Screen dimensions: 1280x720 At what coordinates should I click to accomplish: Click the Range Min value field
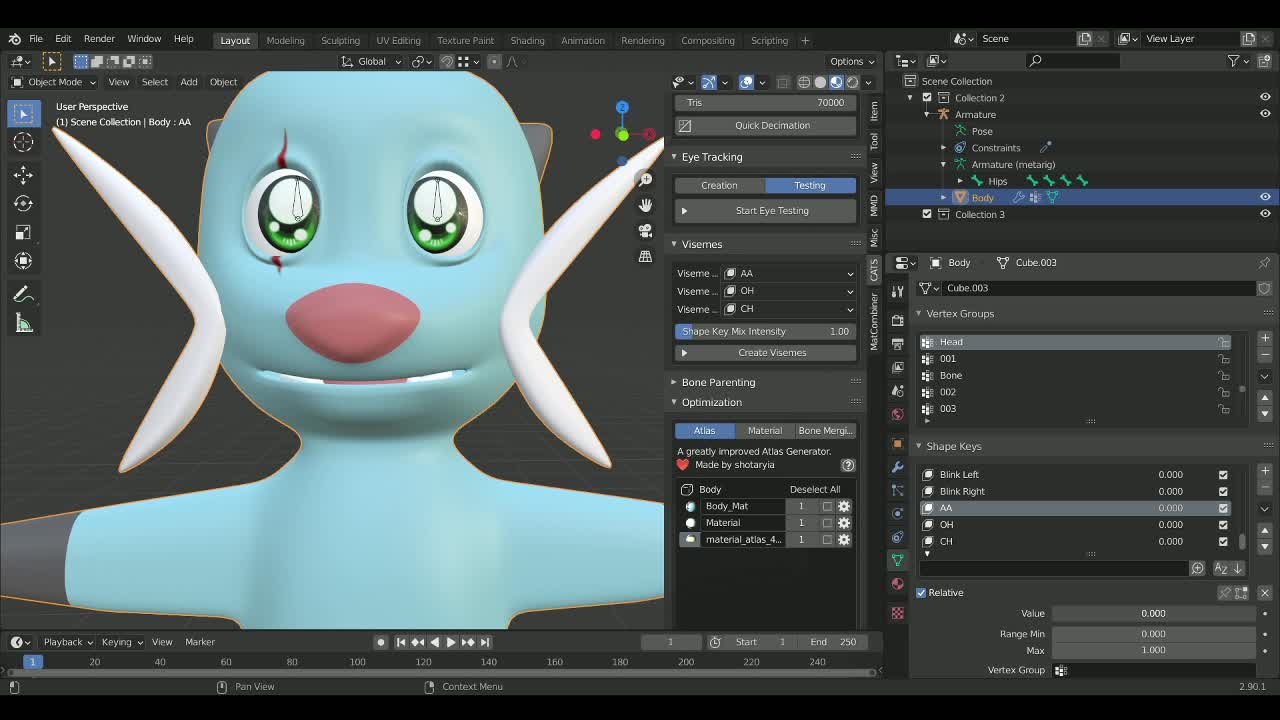[x=1153, y=634]
